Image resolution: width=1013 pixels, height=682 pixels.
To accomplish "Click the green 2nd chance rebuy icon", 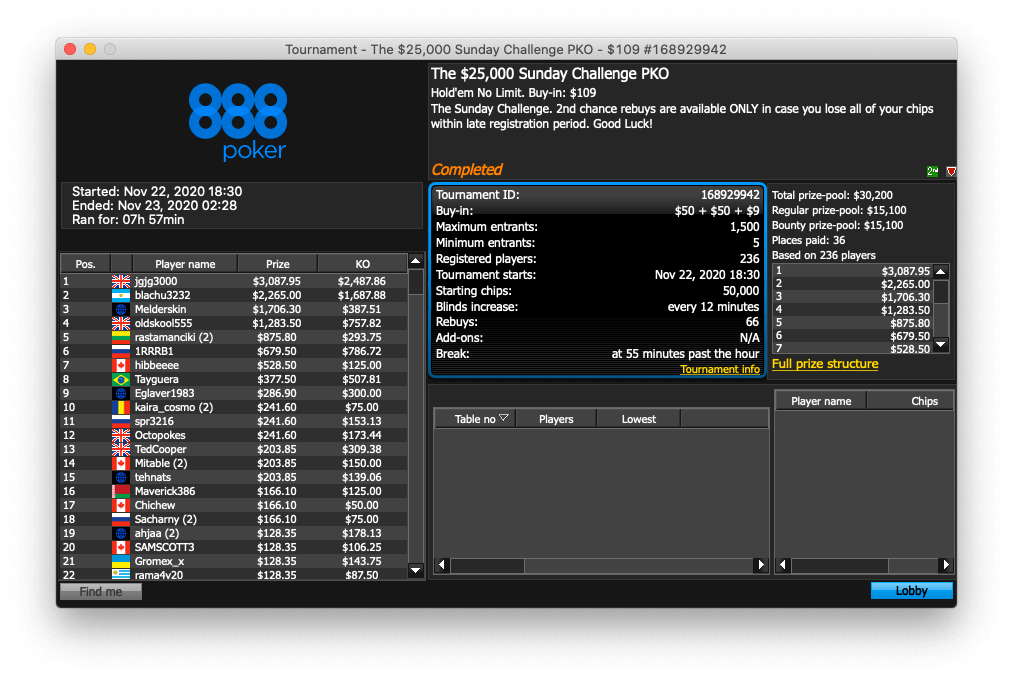I will (x=932, y=171).
